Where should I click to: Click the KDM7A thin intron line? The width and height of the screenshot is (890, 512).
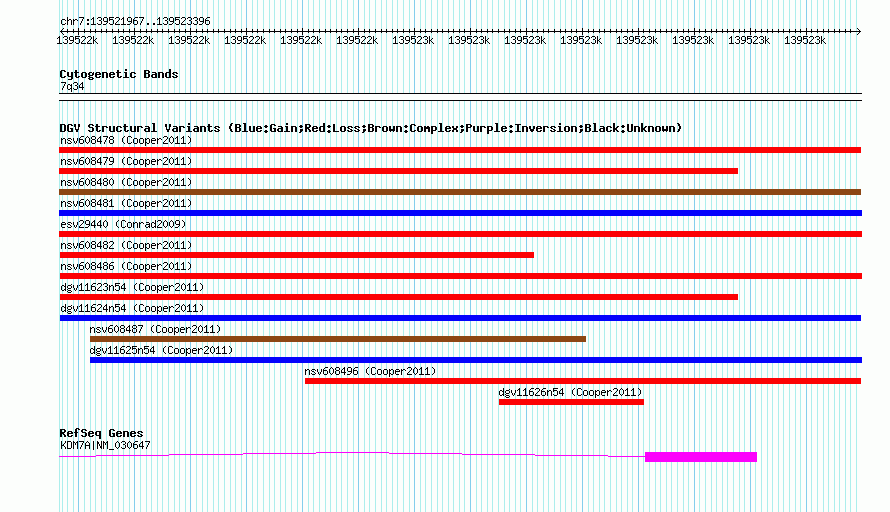coord(352,454)
